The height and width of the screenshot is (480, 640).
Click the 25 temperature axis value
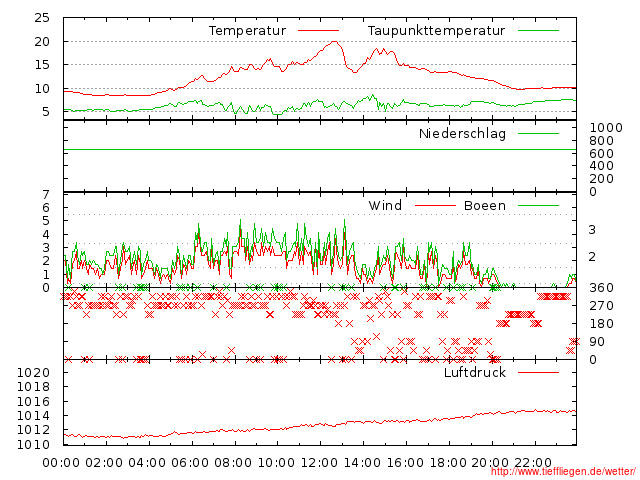point(42,18)
